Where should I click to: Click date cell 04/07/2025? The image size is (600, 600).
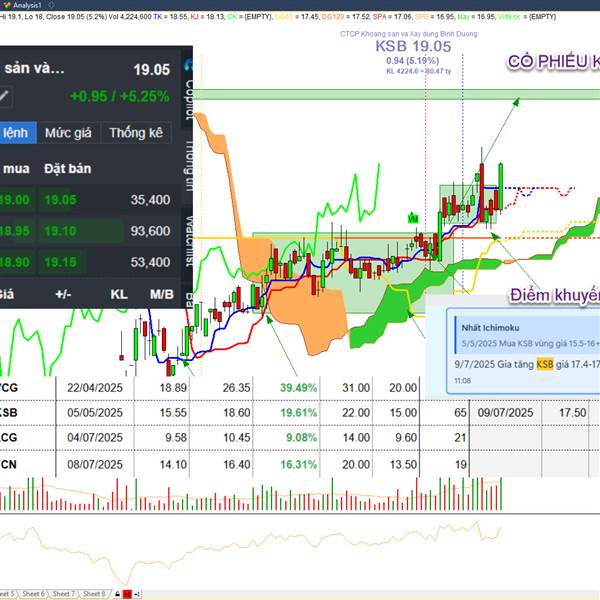click(x=95, y=437)
